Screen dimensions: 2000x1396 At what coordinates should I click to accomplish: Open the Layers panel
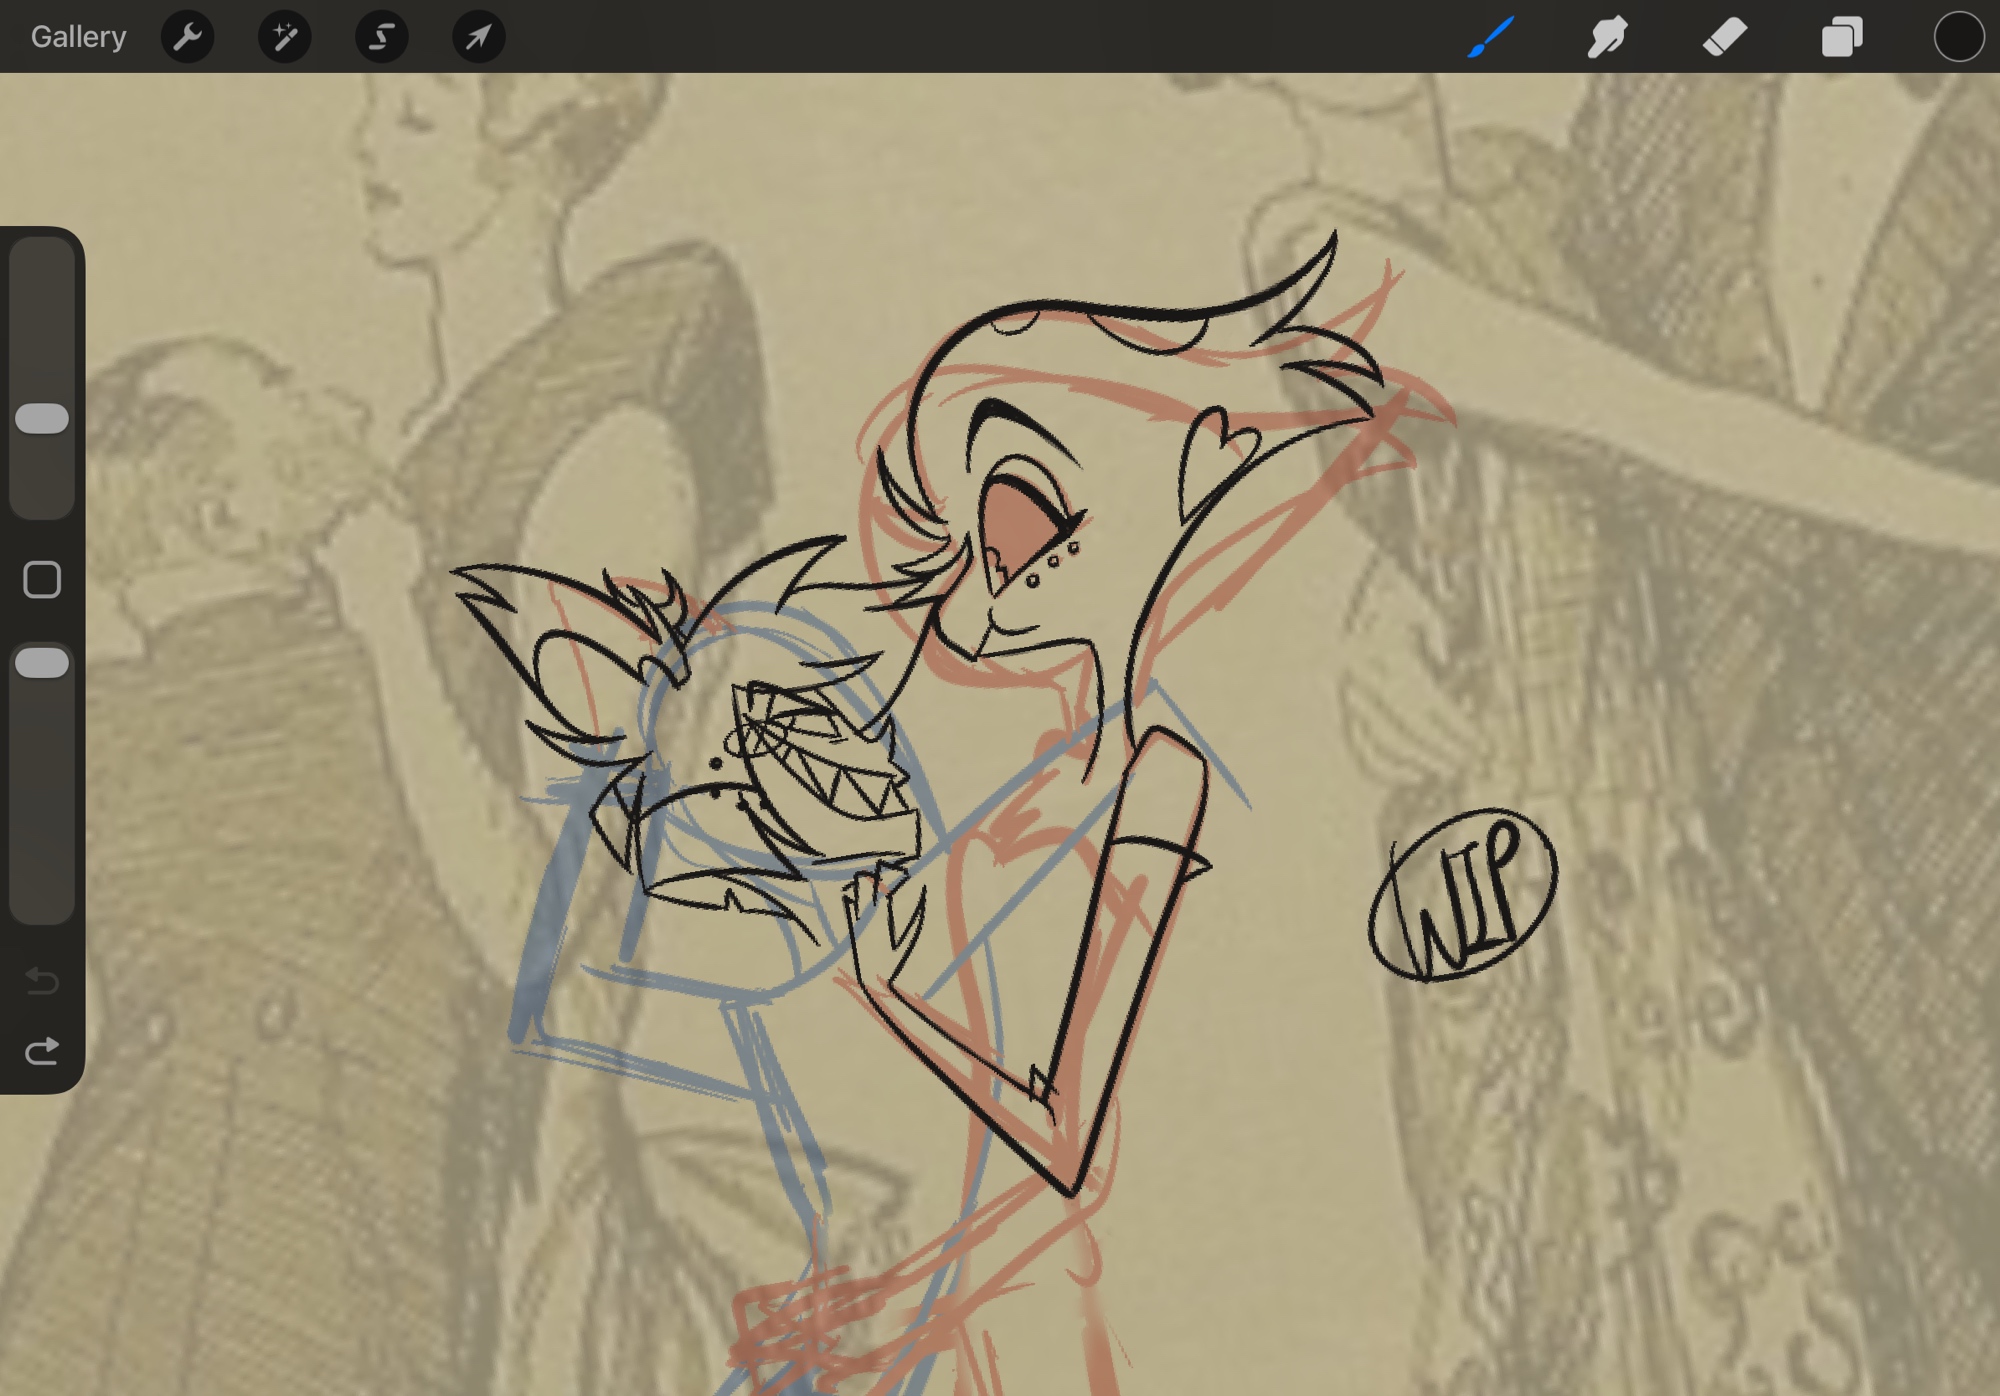tap(1841, 37)
